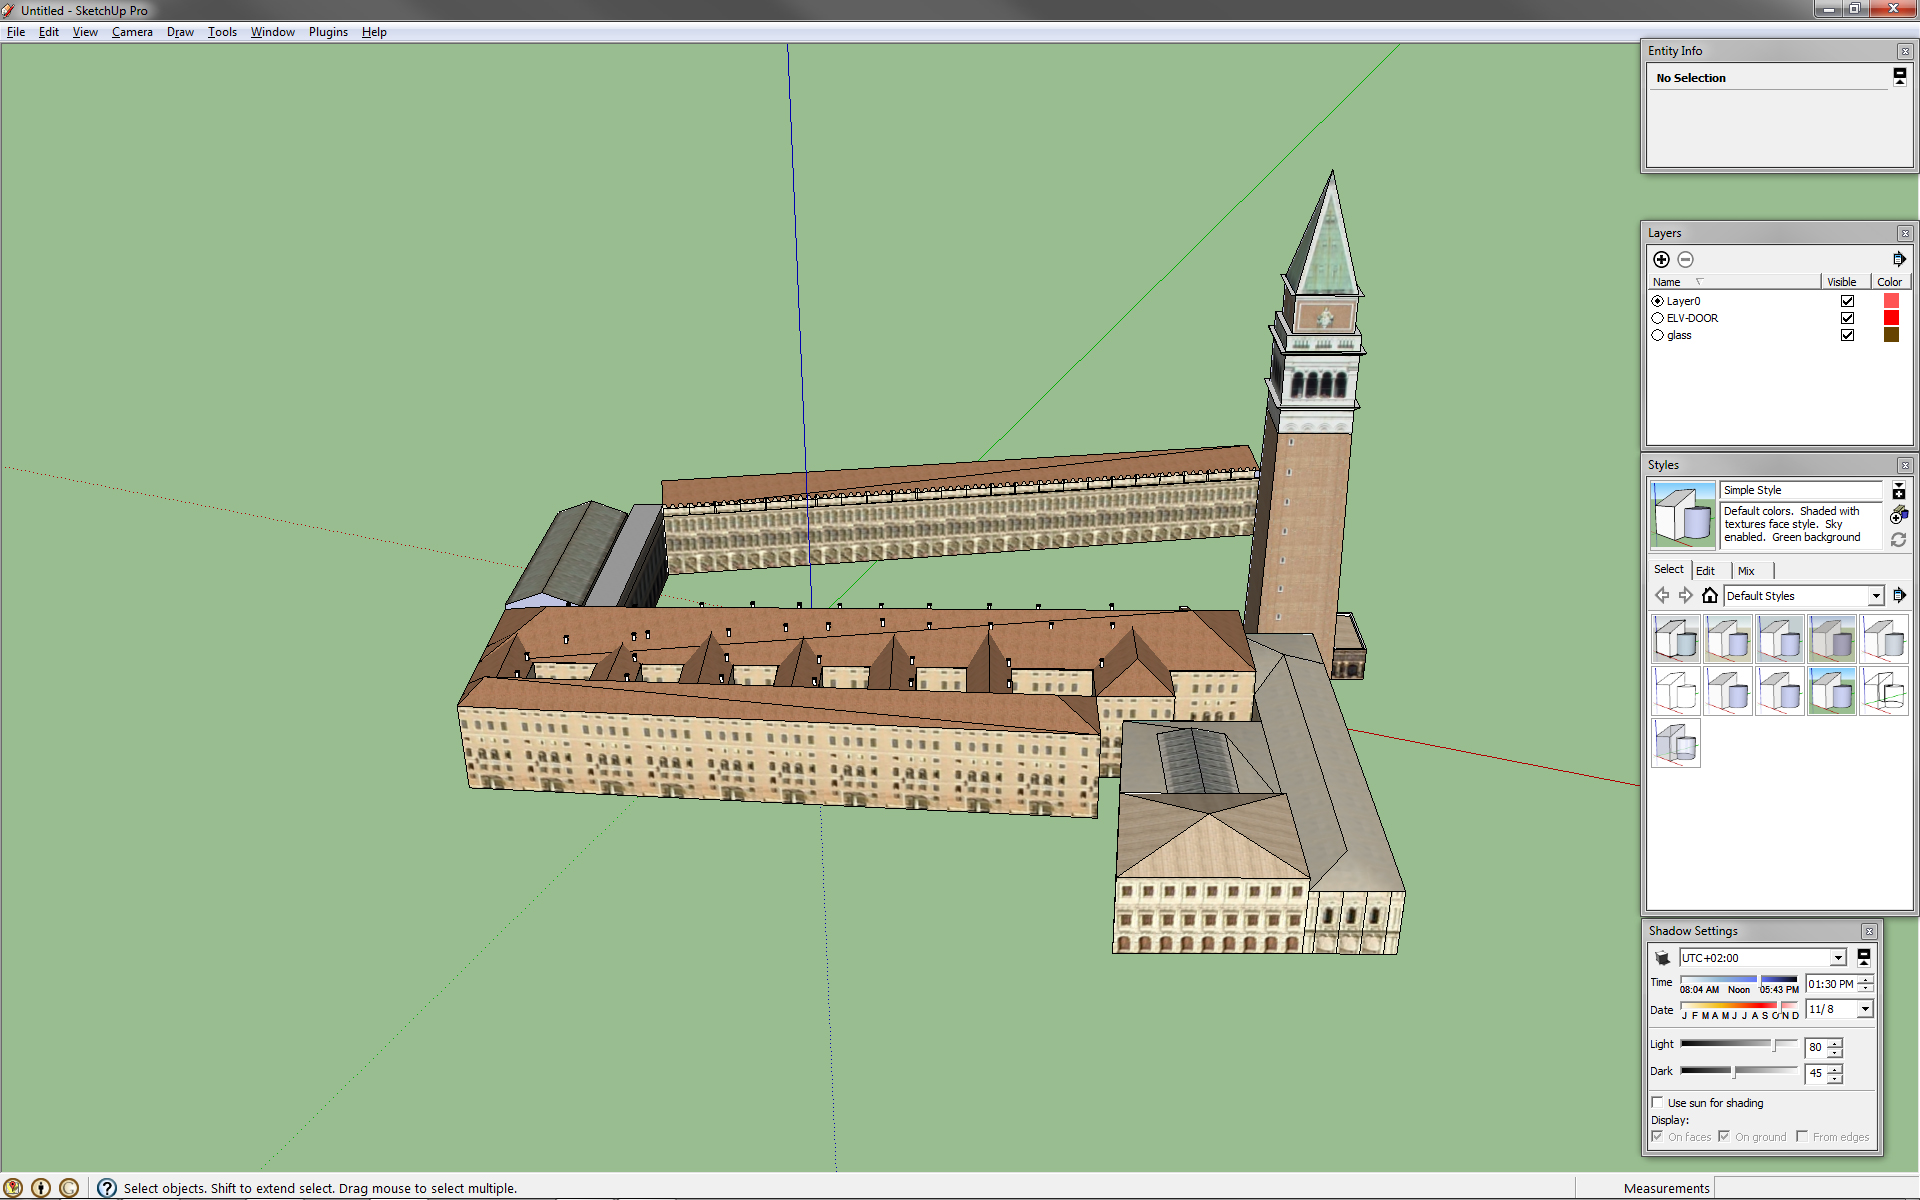
Task: Switch to the Edit tab in Styles
Action: click(1705, 571)
